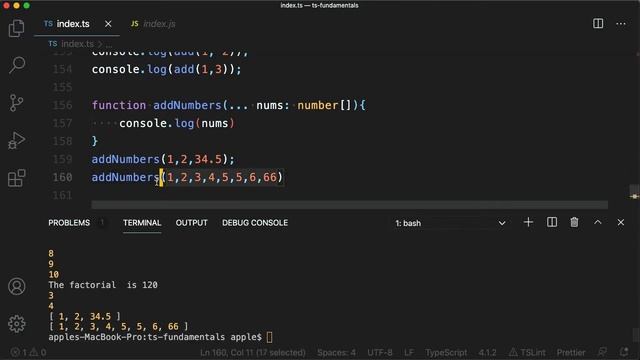Screen dimensions: 640x360
Task: Open Source Control view
Action: tap(17, 102)
